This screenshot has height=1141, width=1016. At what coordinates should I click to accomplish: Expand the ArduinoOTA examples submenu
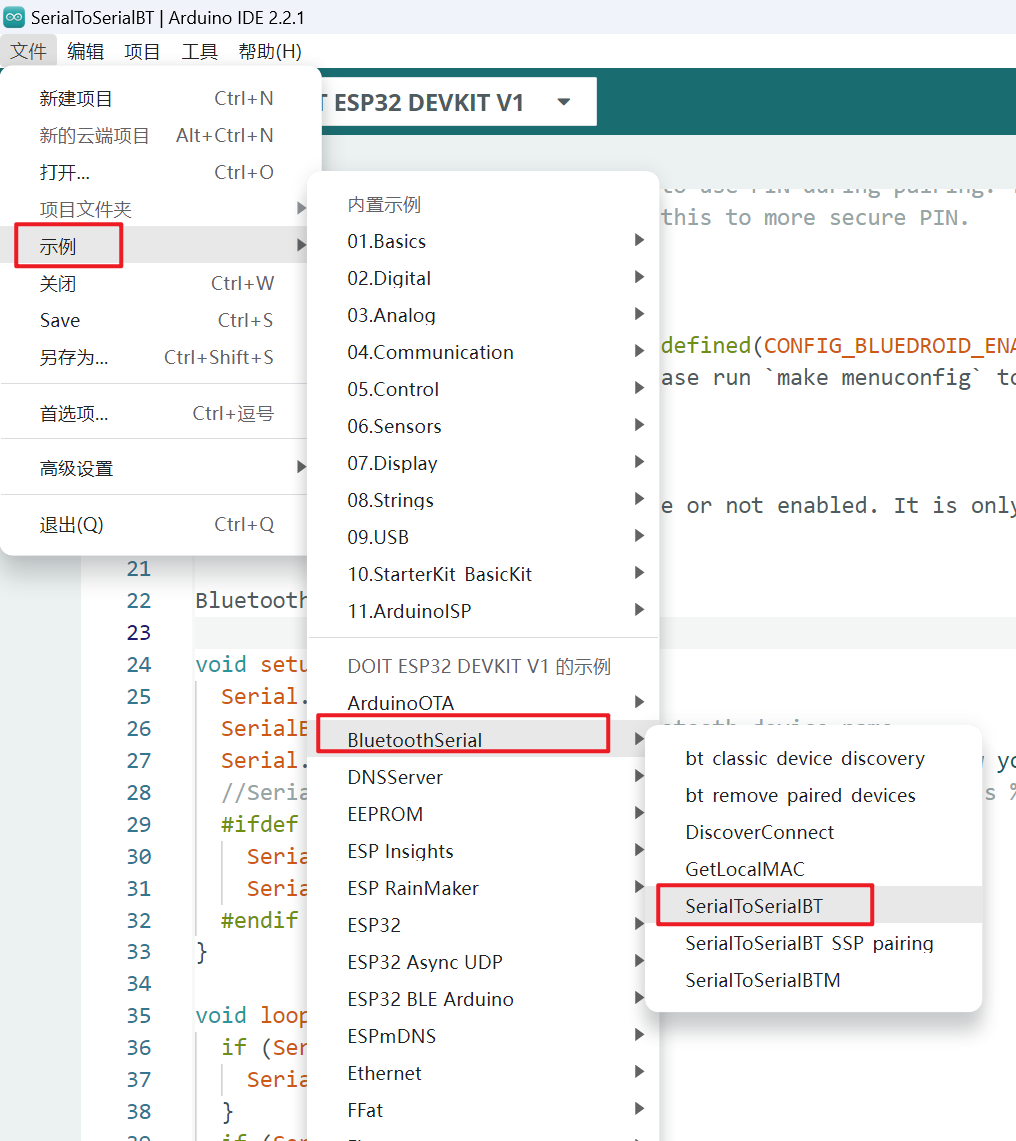pyautogui.click(x=483, y=703)
